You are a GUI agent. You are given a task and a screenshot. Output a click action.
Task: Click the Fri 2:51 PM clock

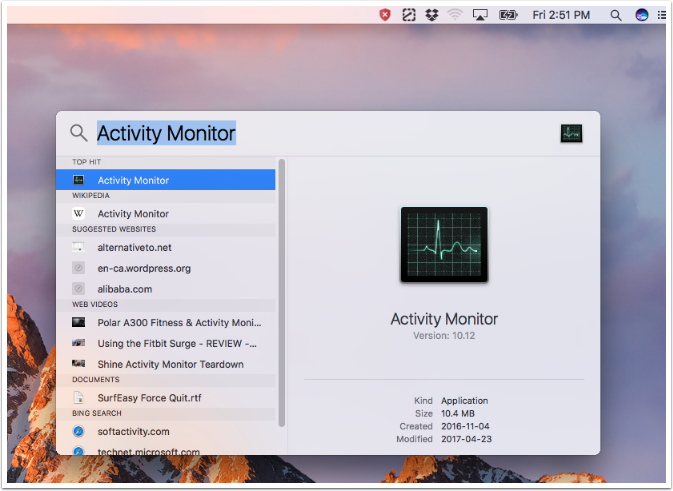coord(561,15)
